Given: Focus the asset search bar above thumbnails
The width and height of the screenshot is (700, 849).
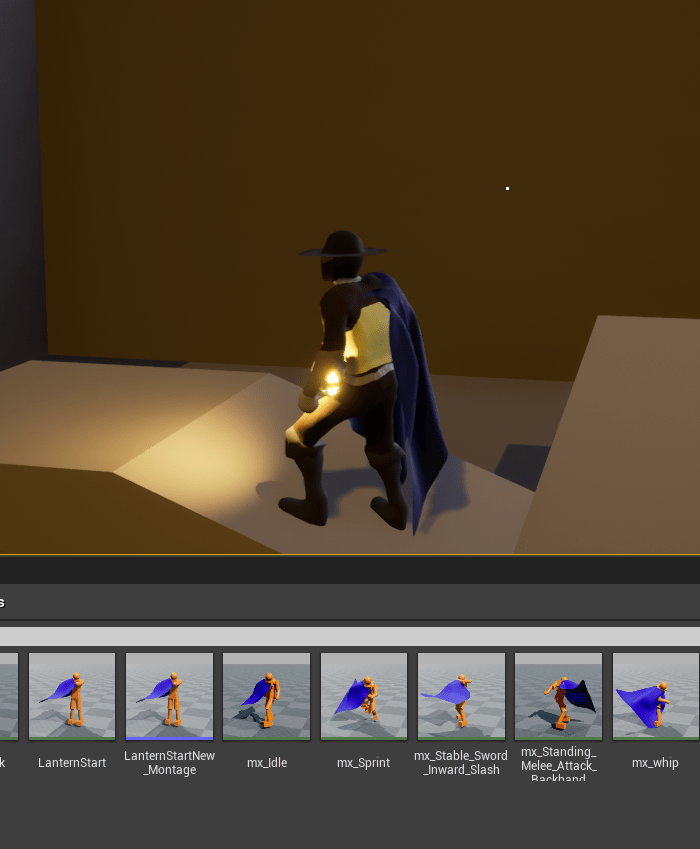Looking at the screenshot, I should (350, 636).
